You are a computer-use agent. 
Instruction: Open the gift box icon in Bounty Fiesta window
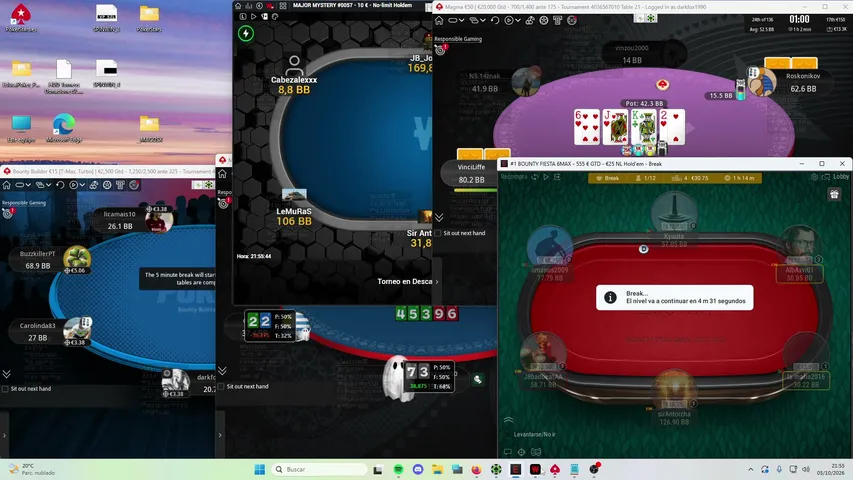835,194
